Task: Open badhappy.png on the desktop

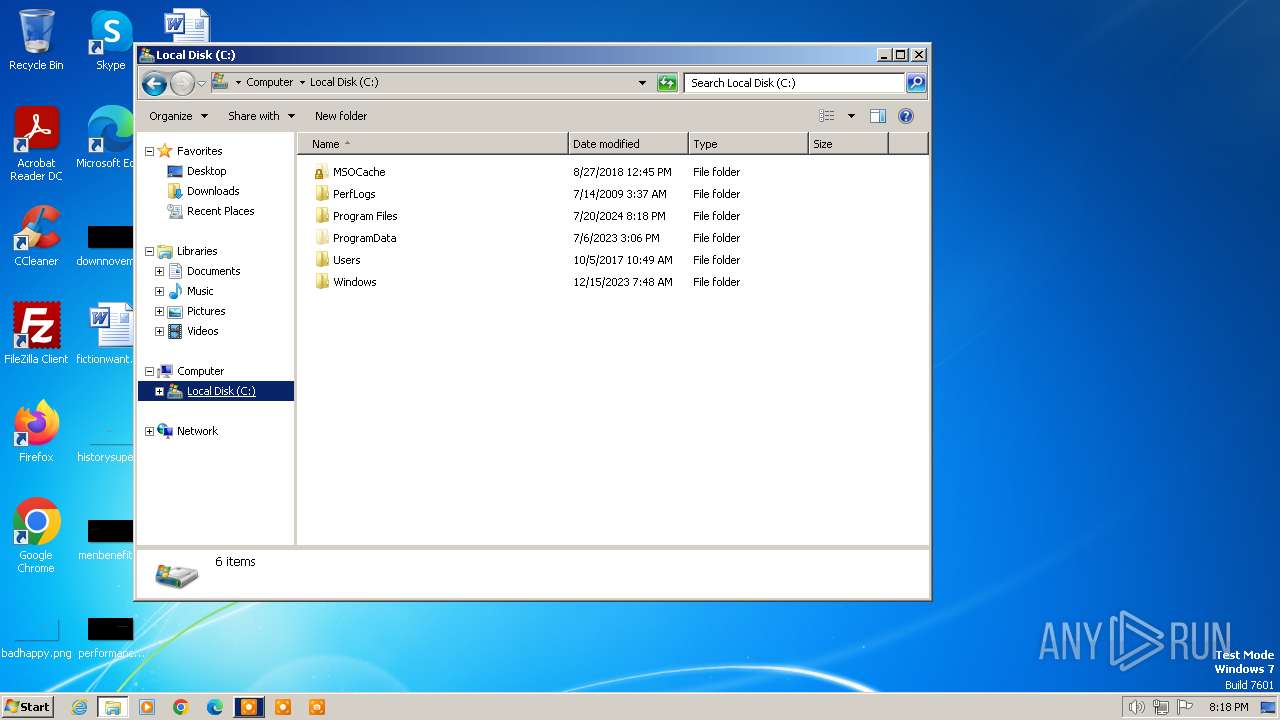Action: click(36, 636)
